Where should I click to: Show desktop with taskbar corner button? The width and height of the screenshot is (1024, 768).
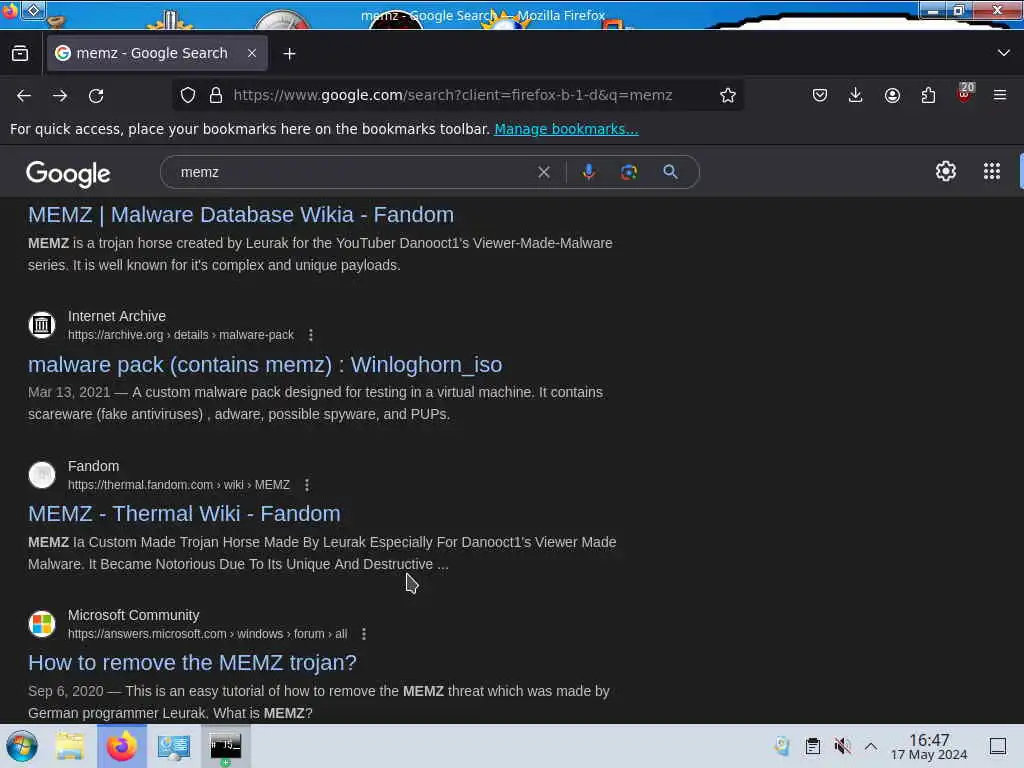998,746
